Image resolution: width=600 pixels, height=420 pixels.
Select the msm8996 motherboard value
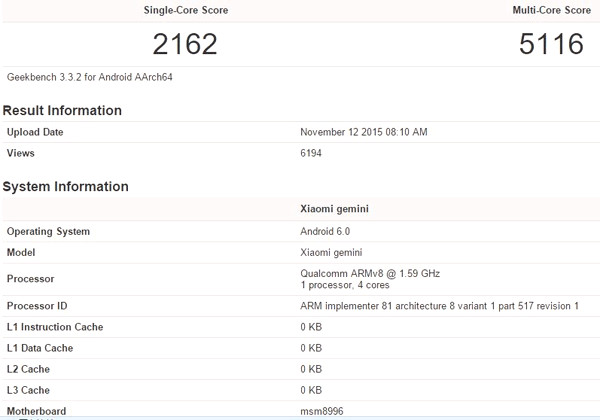tap(321, 410)
